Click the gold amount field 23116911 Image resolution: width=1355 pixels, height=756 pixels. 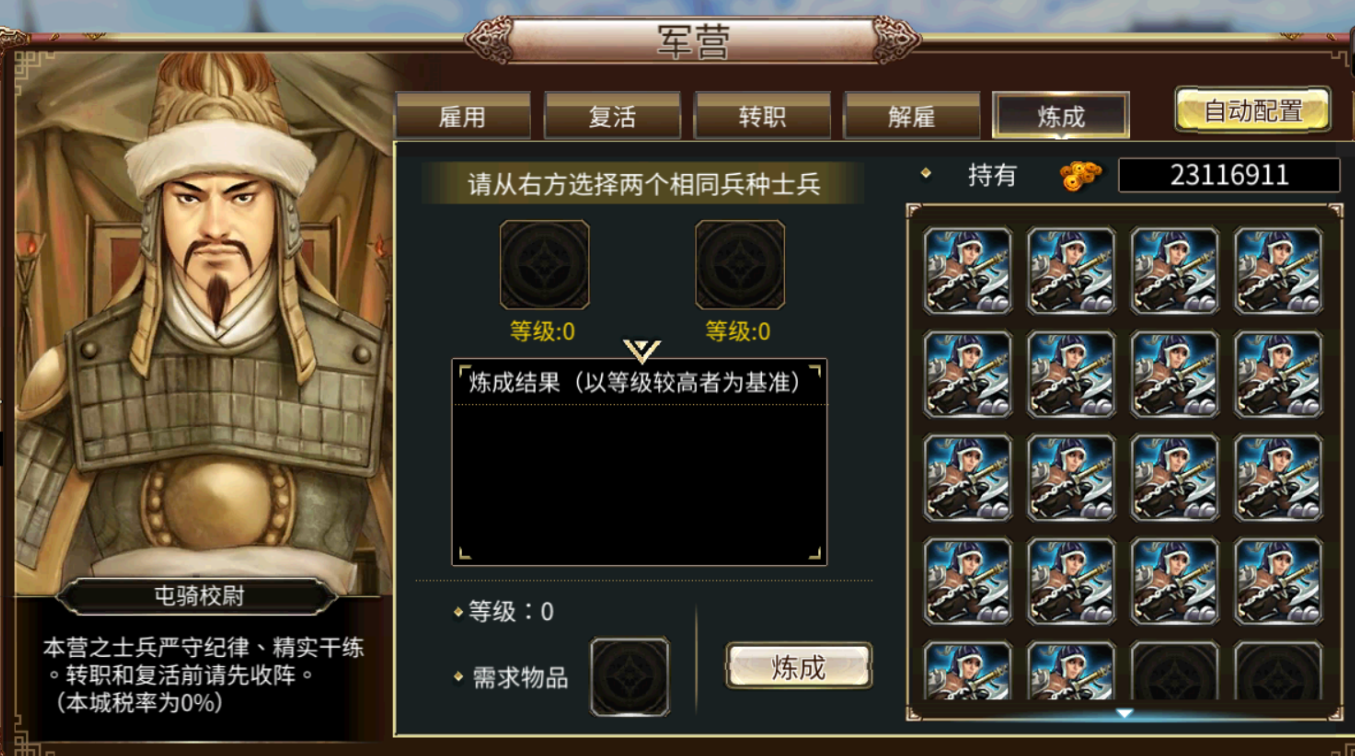(x=1229, y=175)
